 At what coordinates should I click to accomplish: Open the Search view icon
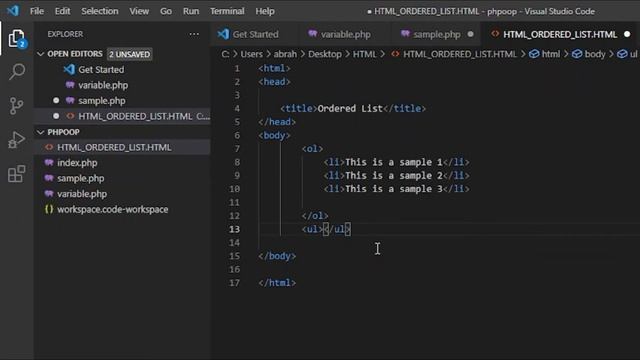[17, 72]
